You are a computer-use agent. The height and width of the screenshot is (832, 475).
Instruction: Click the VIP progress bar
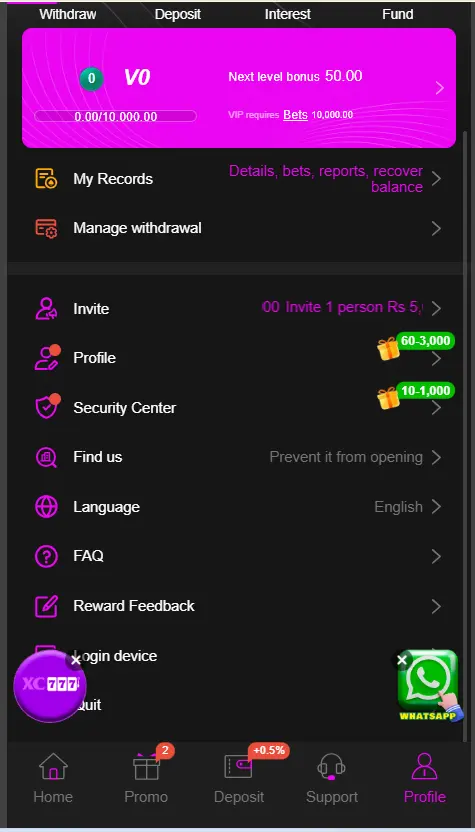pyautogui.click(x=116, y=116)
